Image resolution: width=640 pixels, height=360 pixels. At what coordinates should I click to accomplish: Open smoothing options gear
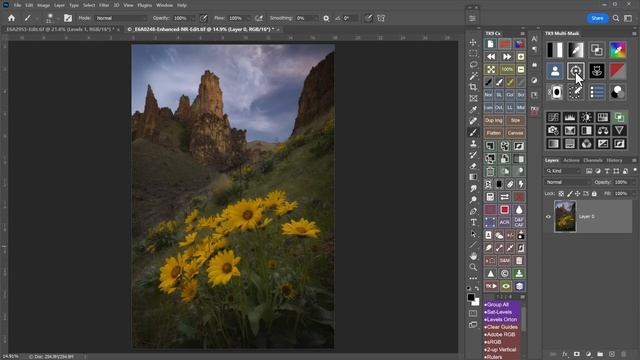click(x=326, y=18)
